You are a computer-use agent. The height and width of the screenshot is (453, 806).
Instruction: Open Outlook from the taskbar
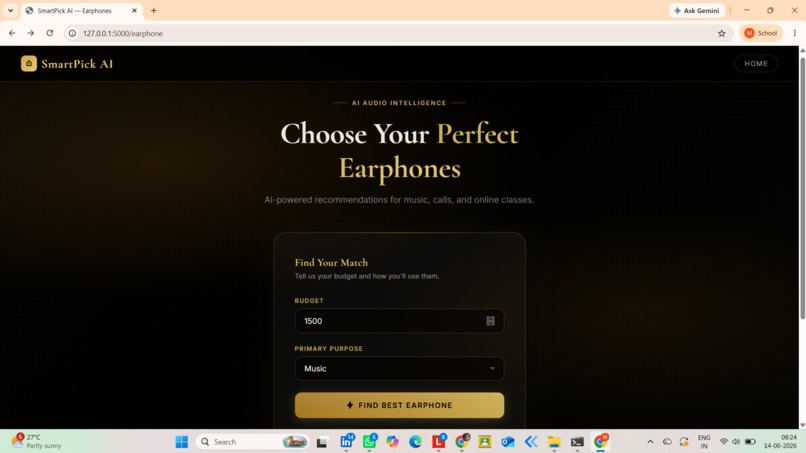508,442
